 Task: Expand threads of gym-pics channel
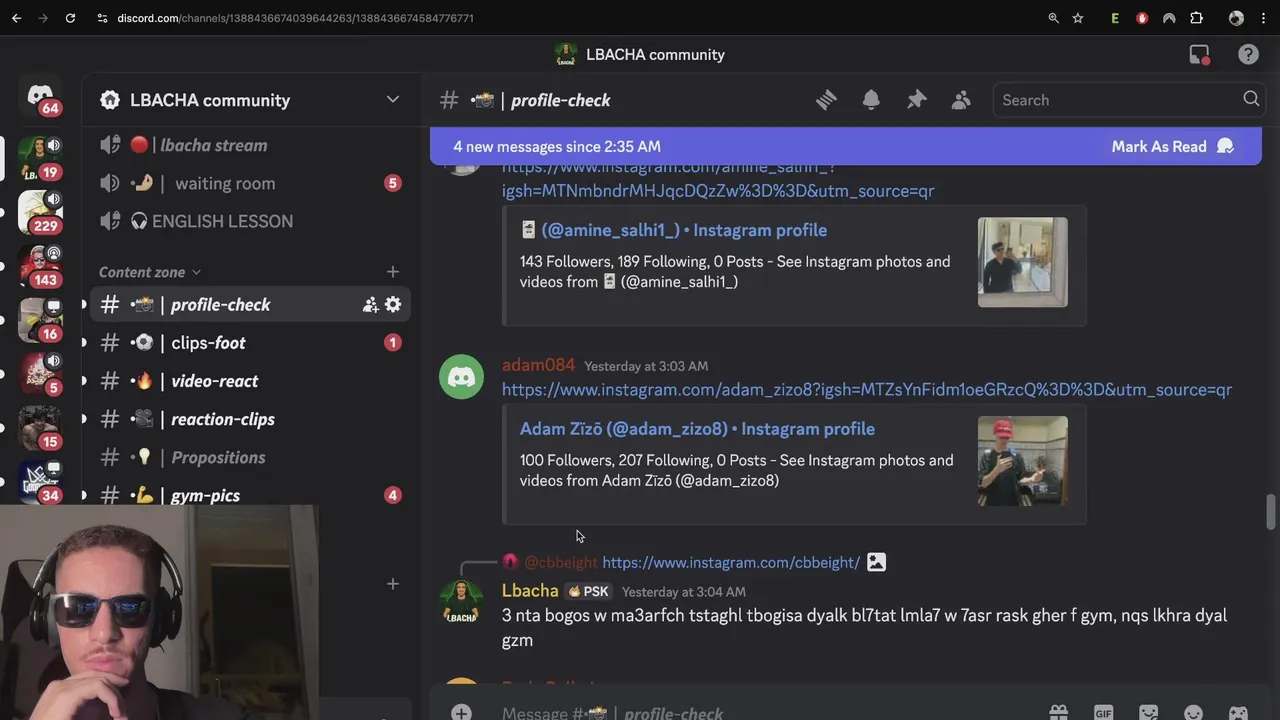click(84, 495)
